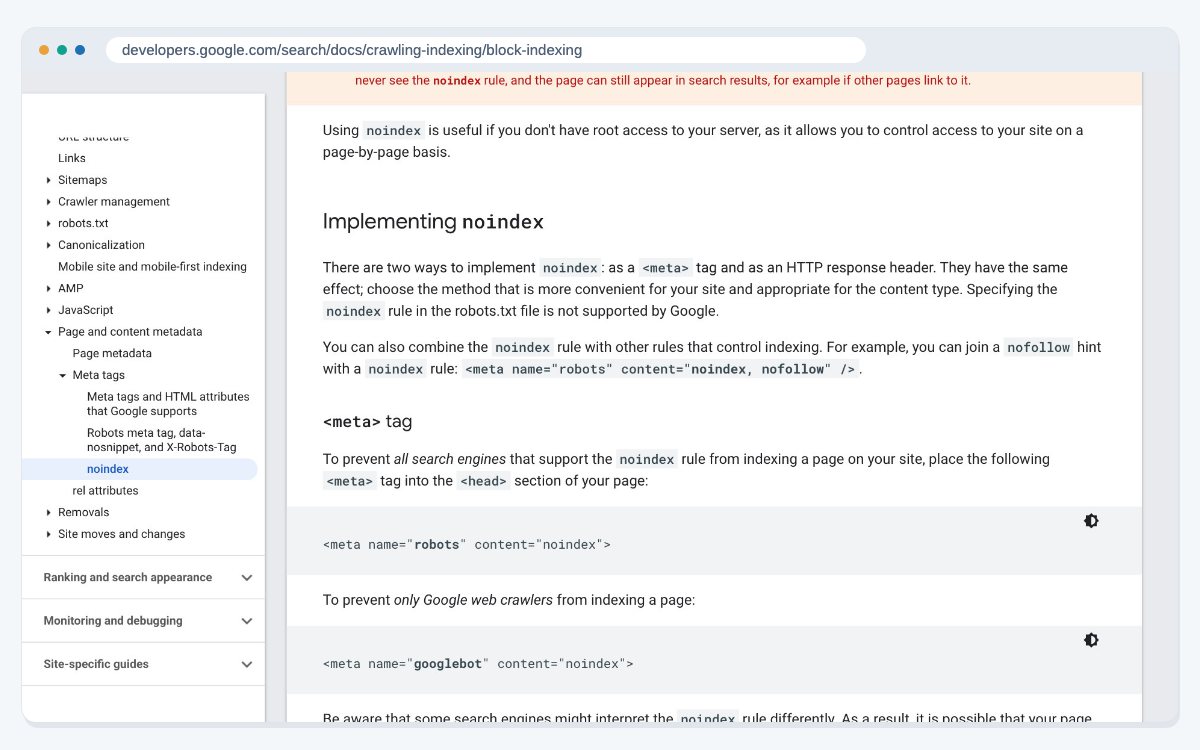Click the <meta> tag subheading
The image size is (1200, 750).
coord(367,421)
